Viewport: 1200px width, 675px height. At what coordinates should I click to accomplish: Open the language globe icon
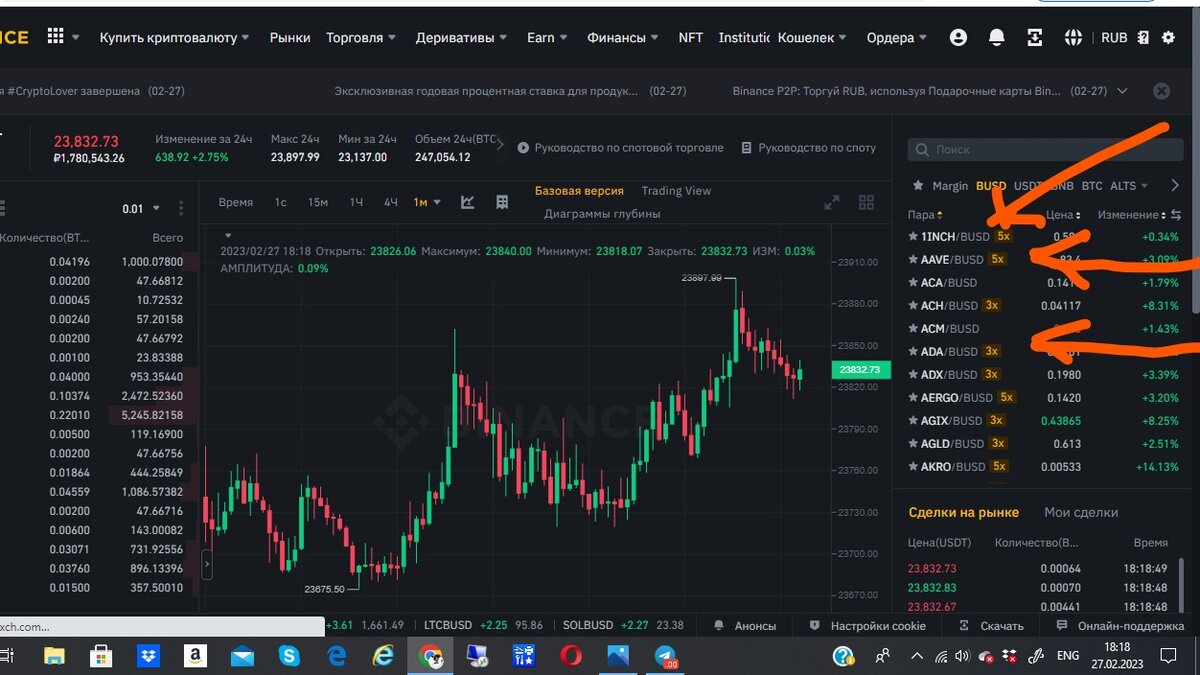pos(1074,38)
